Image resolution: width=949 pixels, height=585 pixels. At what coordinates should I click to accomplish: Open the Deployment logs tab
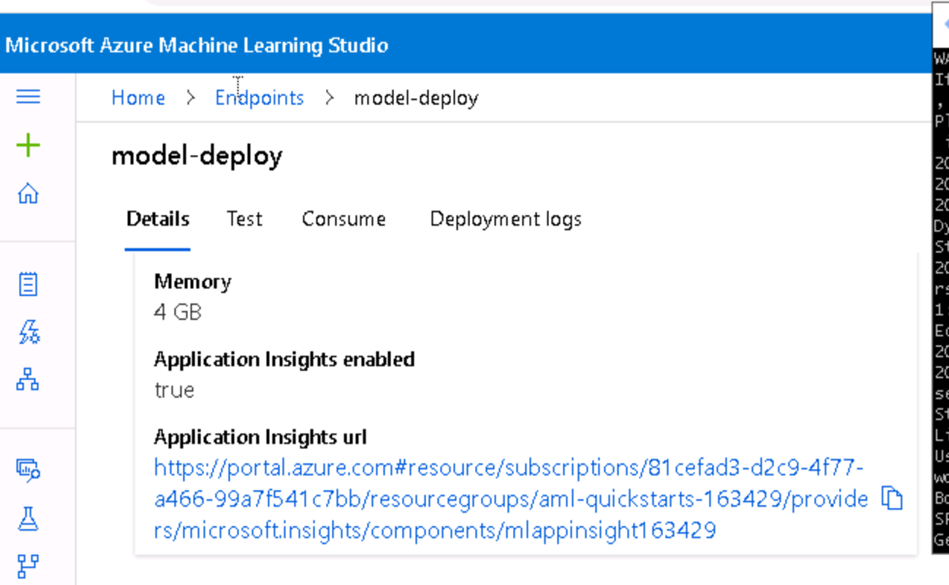[505, 220]
